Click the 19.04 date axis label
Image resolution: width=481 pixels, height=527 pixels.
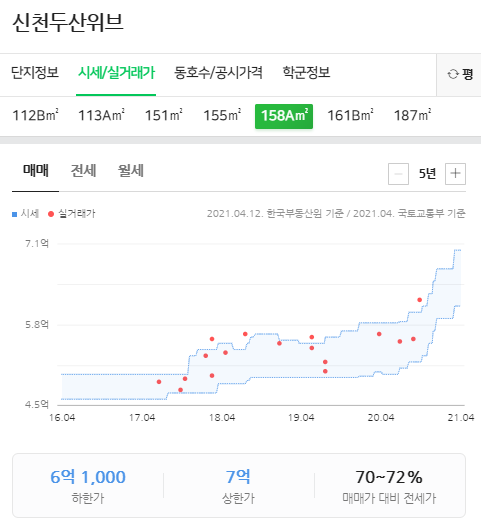click(301, 418)
